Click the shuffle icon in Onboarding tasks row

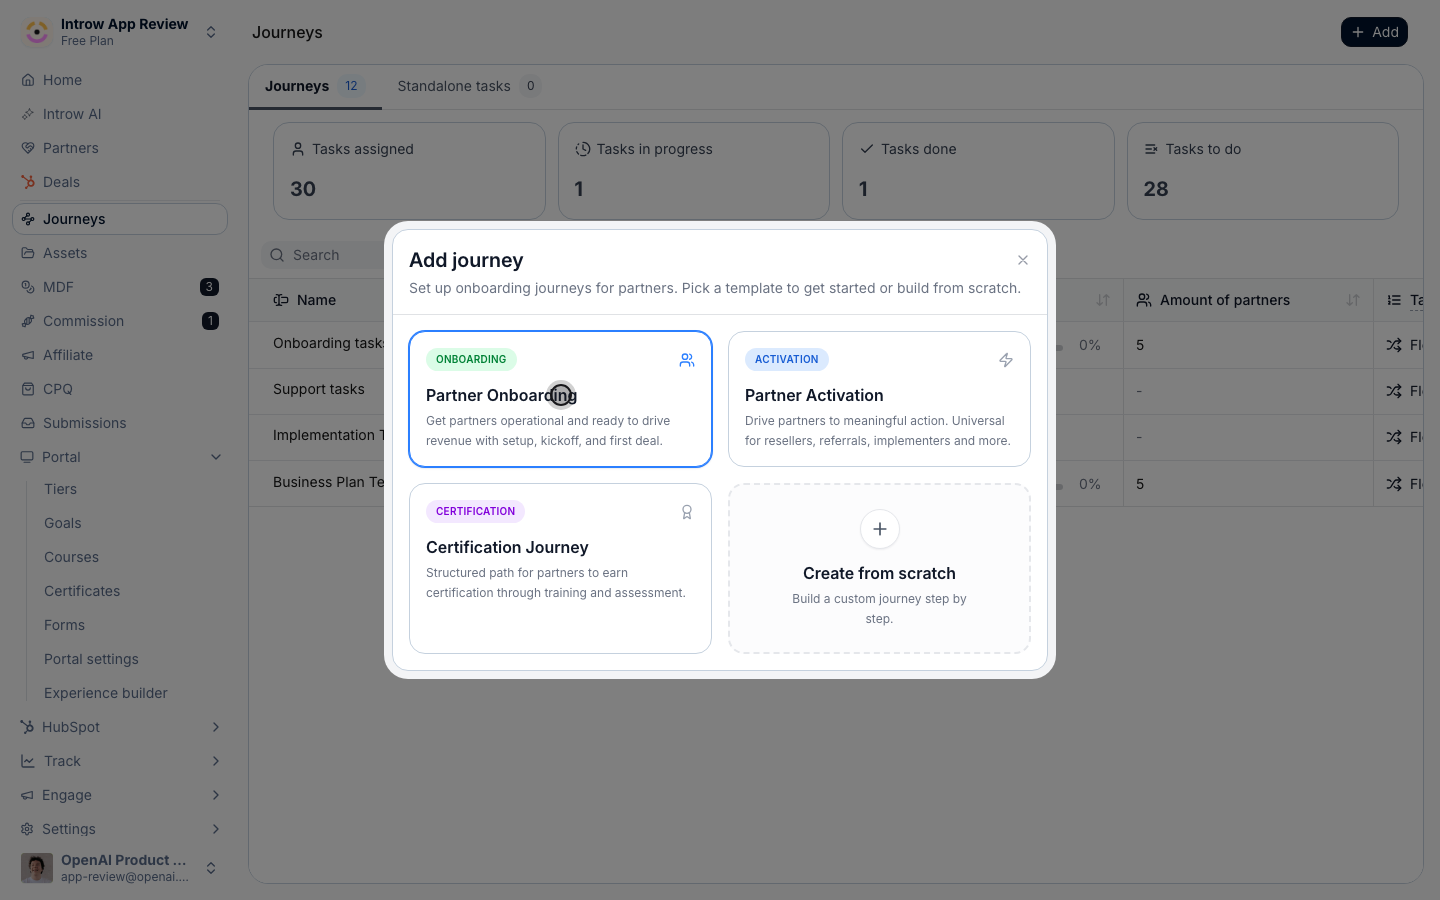coord(1394,345)
